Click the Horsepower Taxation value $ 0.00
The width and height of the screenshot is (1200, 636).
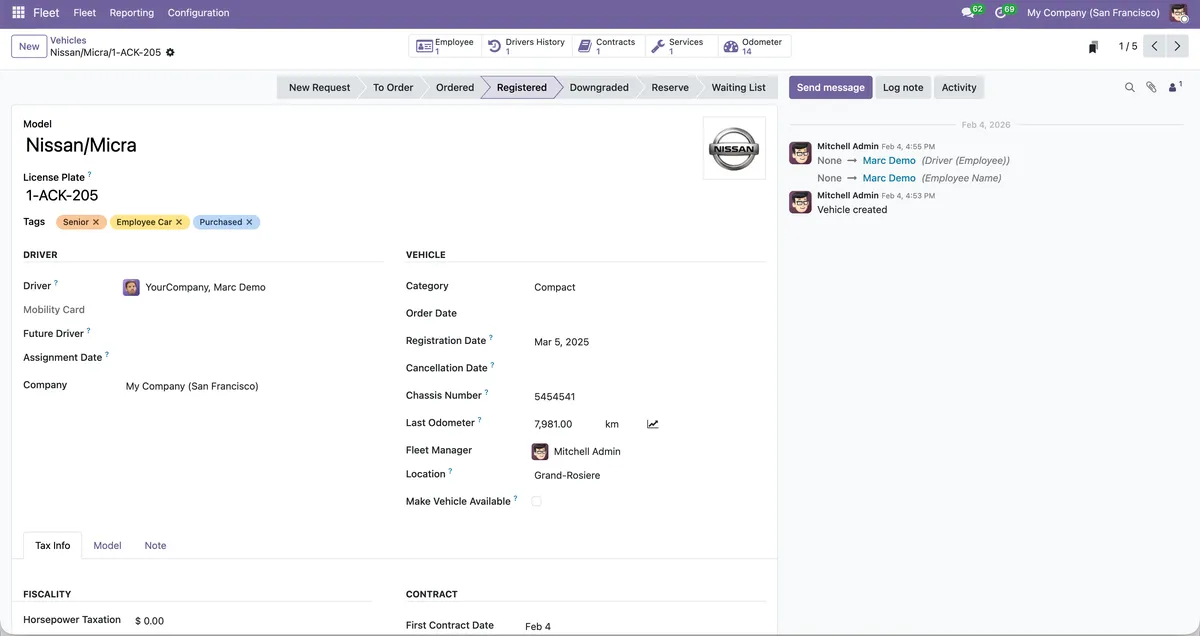pyautogui.click(x=149, y=621)
